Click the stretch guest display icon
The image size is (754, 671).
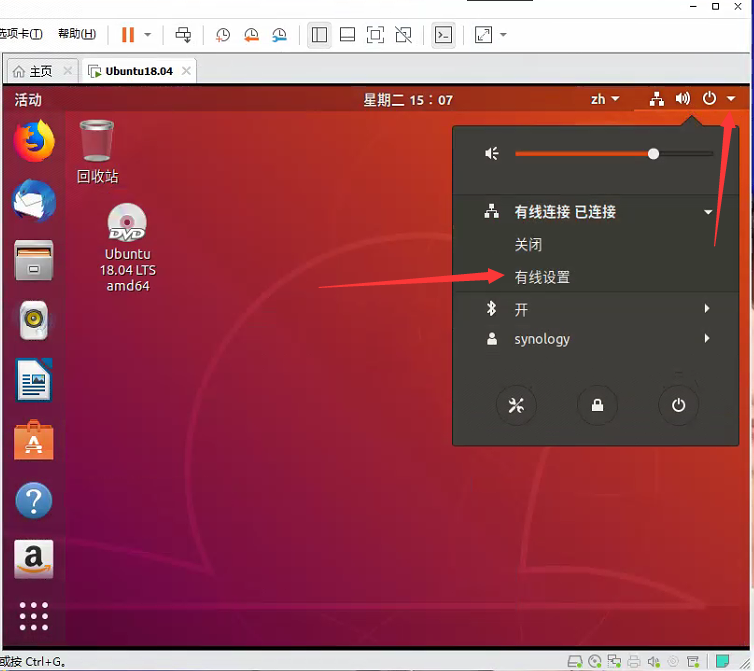(483, 35)
